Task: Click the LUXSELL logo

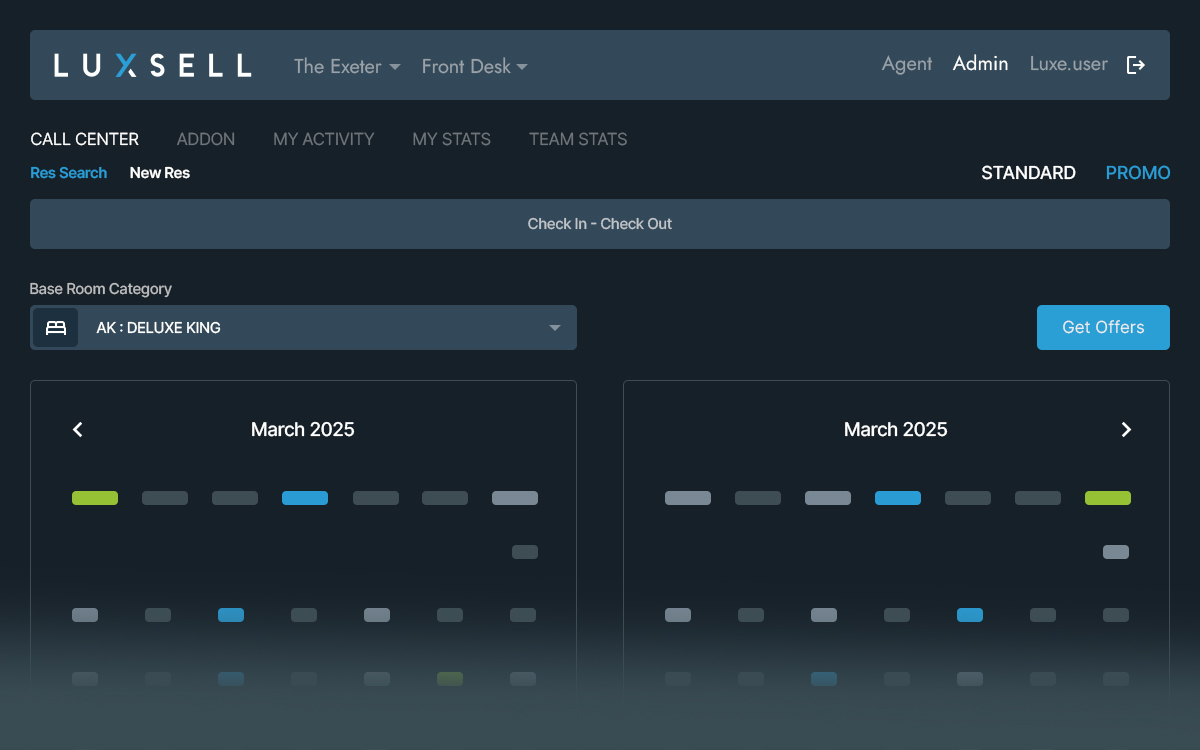Action: [152, 66]
